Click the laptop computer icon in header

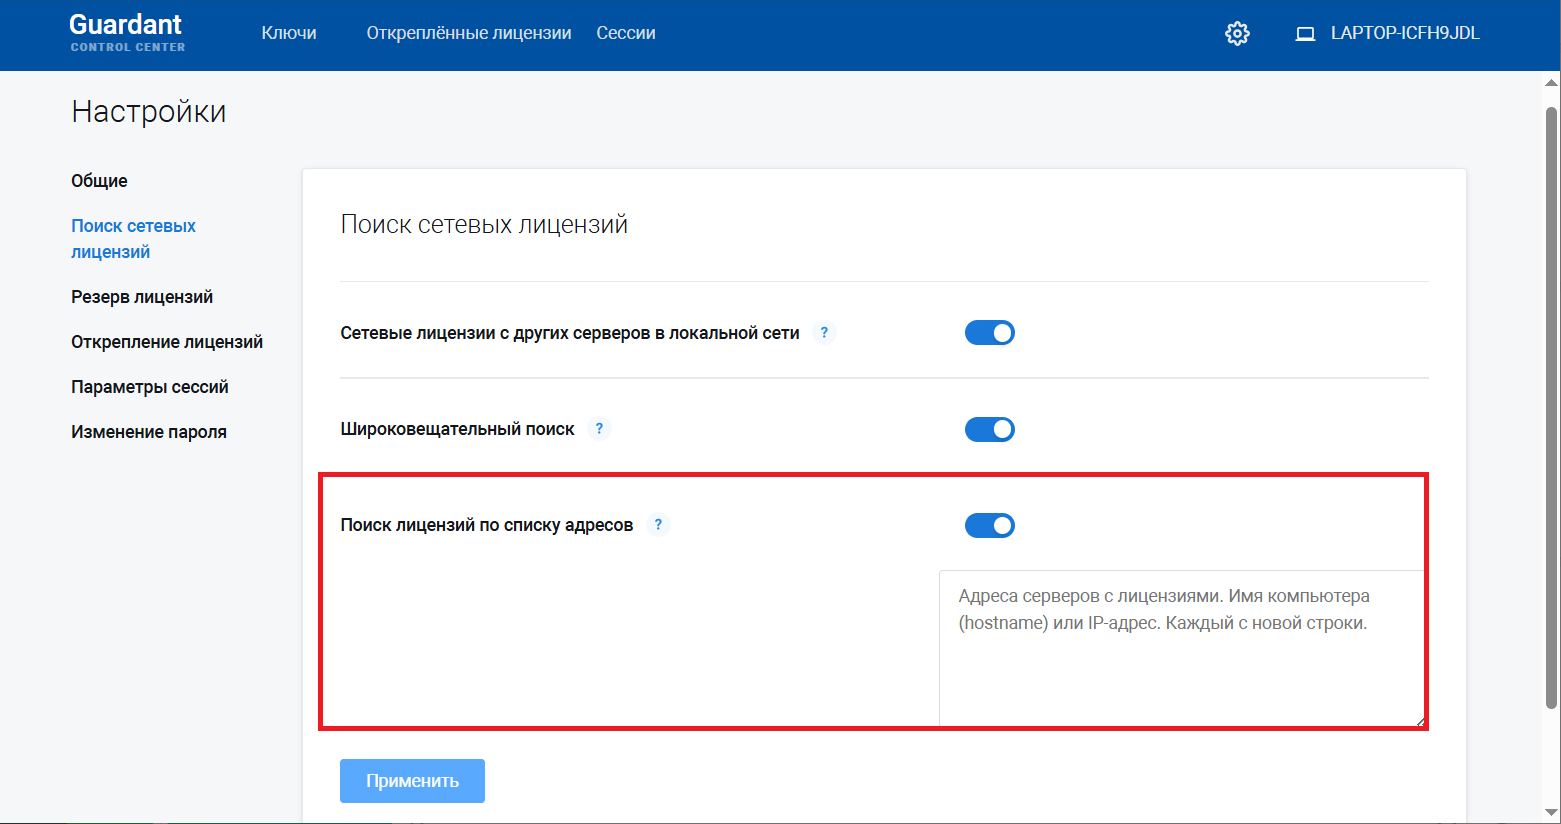[x=1305, y=34]
